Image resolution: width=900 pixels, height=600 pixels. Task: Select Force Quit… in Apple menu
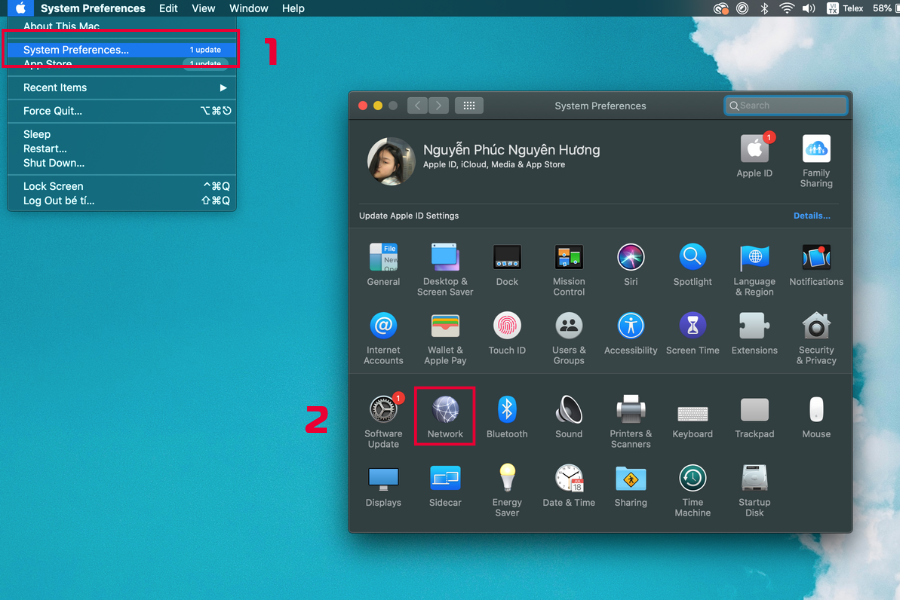53,111
